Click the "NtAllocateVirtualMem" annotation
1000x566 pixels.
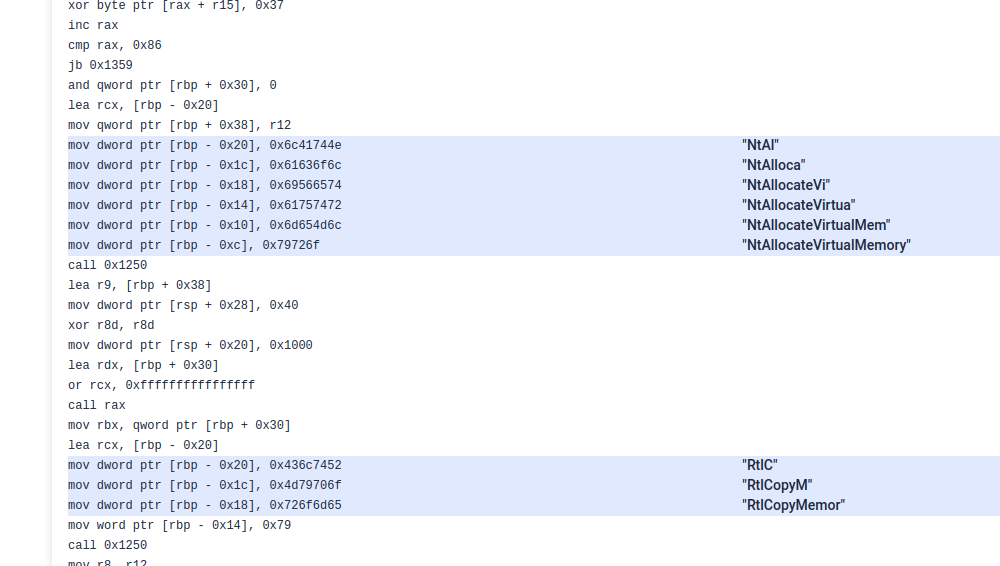[816, 225]
